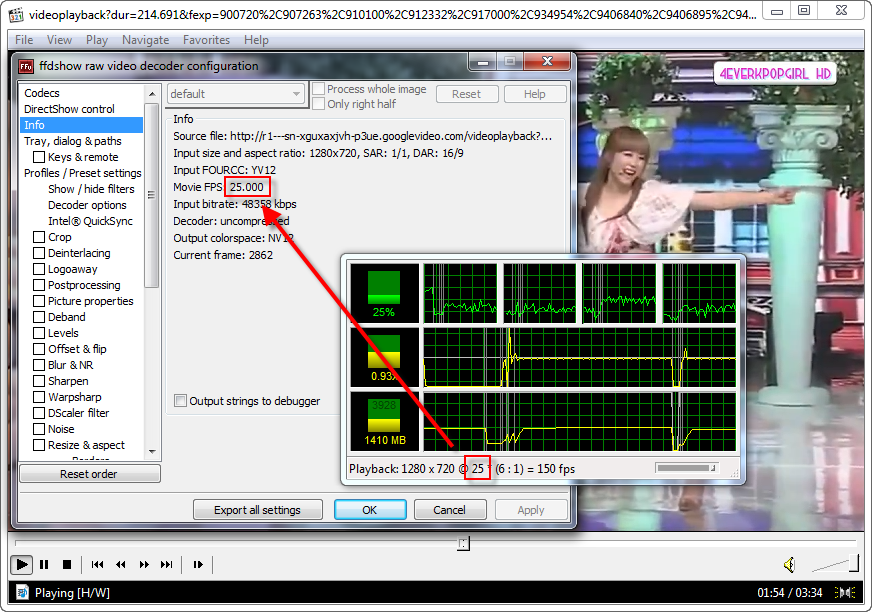The width and height of the screenshot is (872, 612).
Task: Skip to next track button
Action: 167,565
